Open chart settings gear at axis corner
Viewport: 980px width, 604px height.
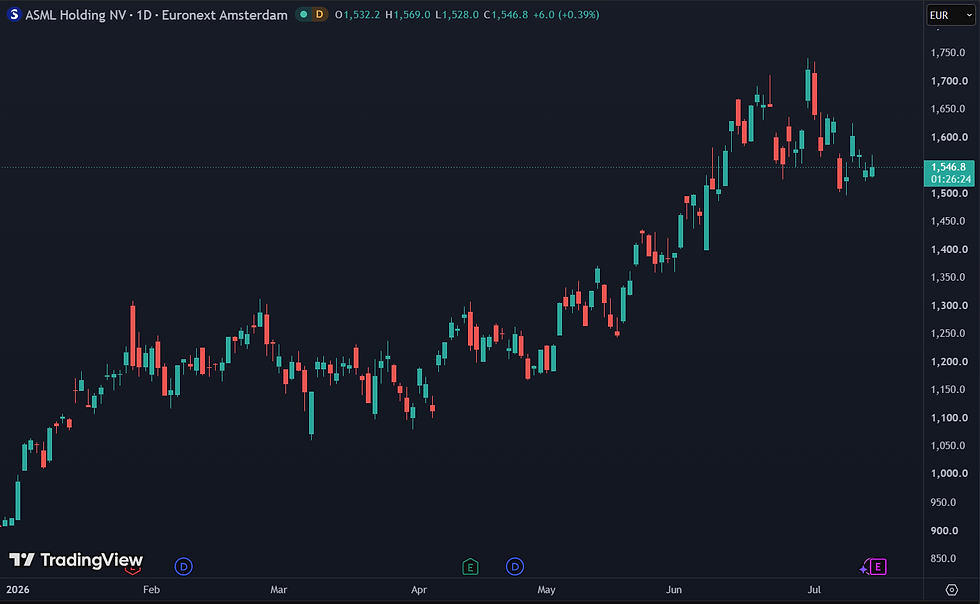coord(951,590)
